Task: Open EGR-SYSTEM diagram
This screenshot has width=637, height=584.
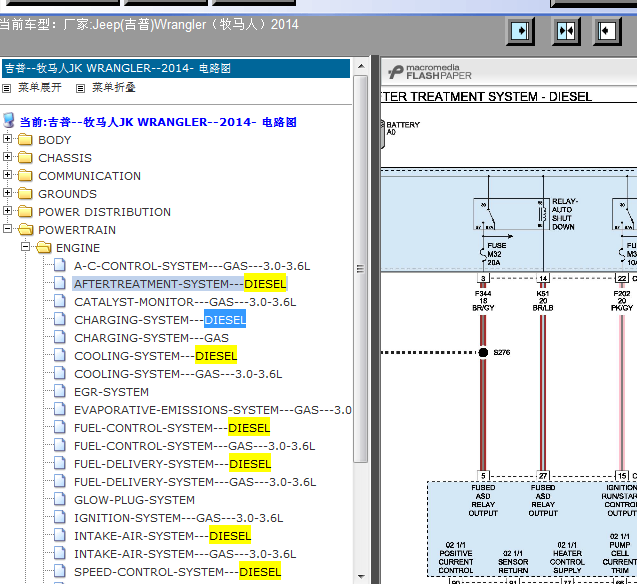Action: coord(111,392)
